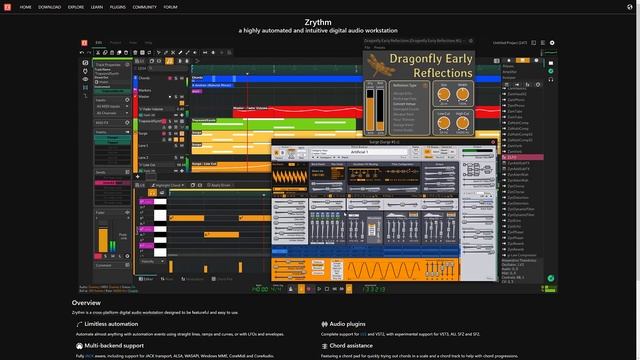Open the language globe icon in the header

coord(629,7)
